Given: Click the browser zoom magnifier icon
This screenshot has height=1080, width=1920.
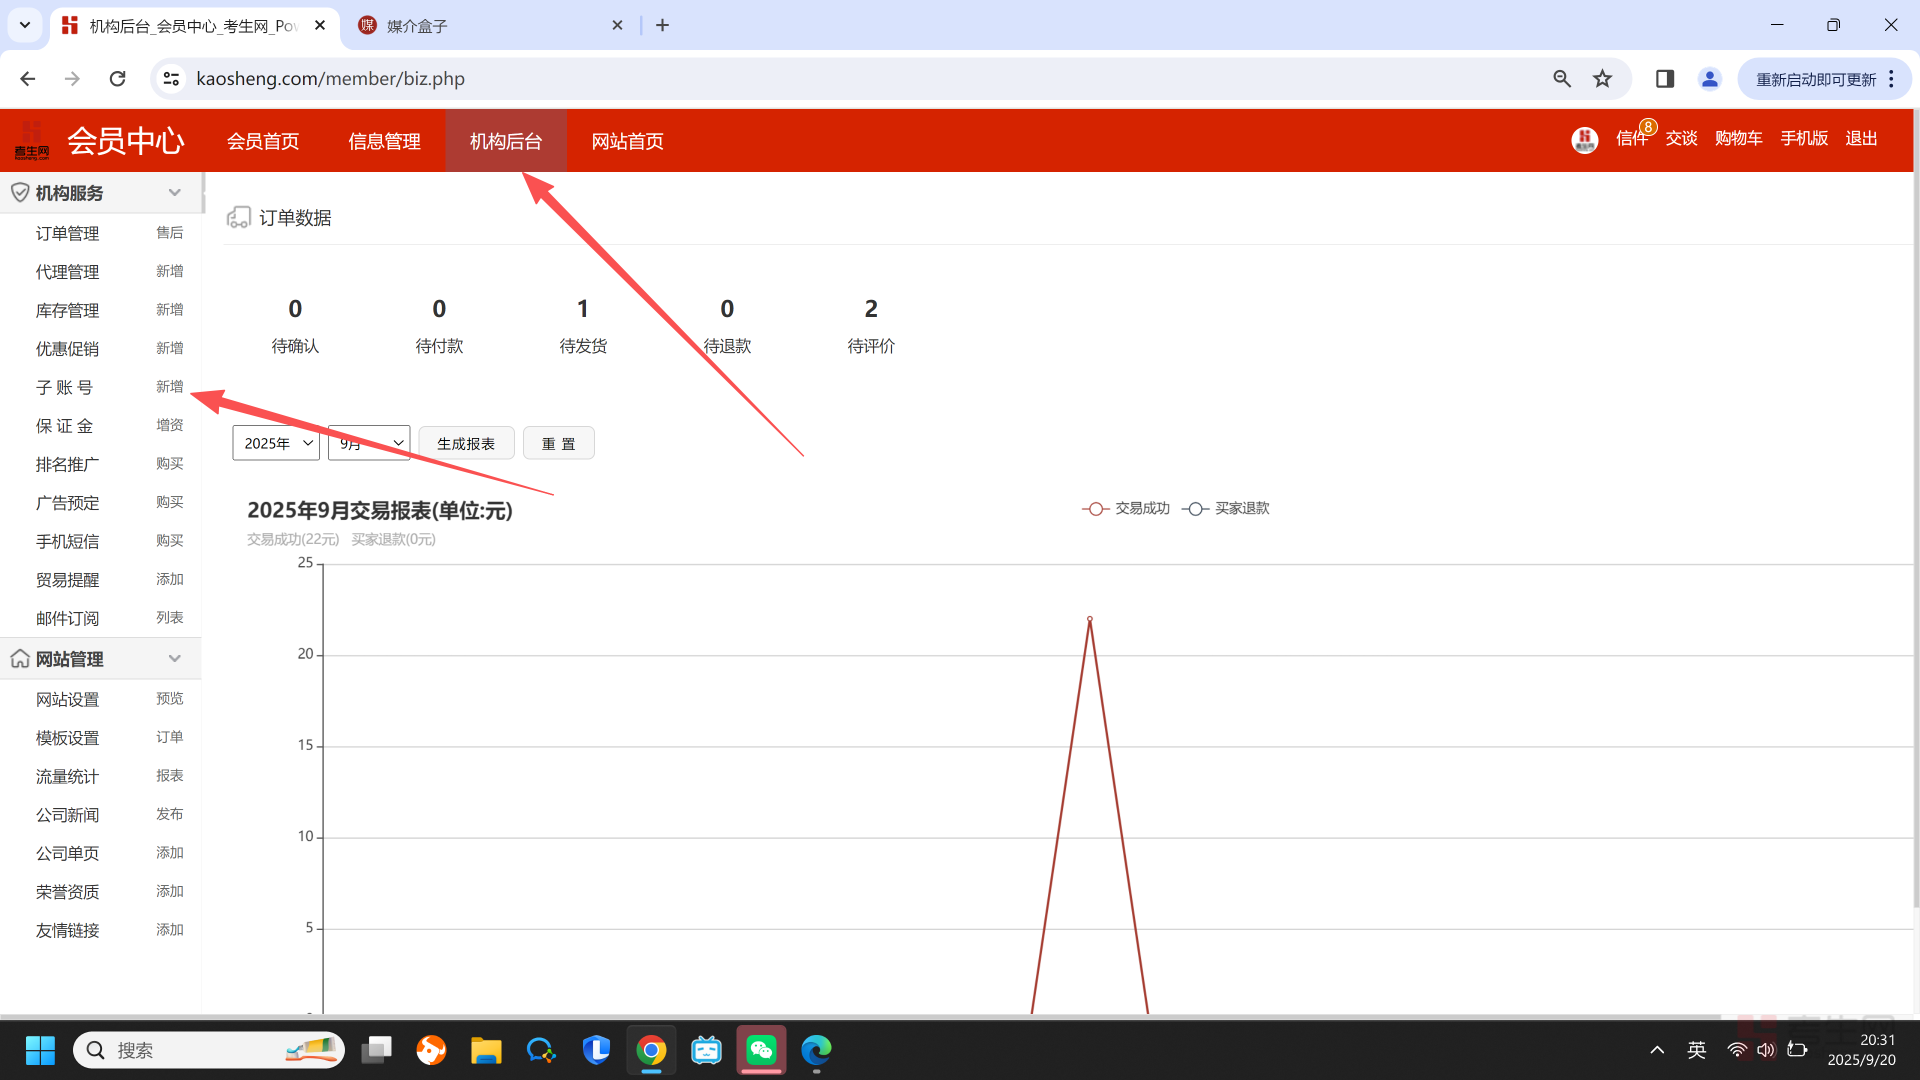Looking at the screenshot, I should pyautogui.click(x=1562, y=79).
